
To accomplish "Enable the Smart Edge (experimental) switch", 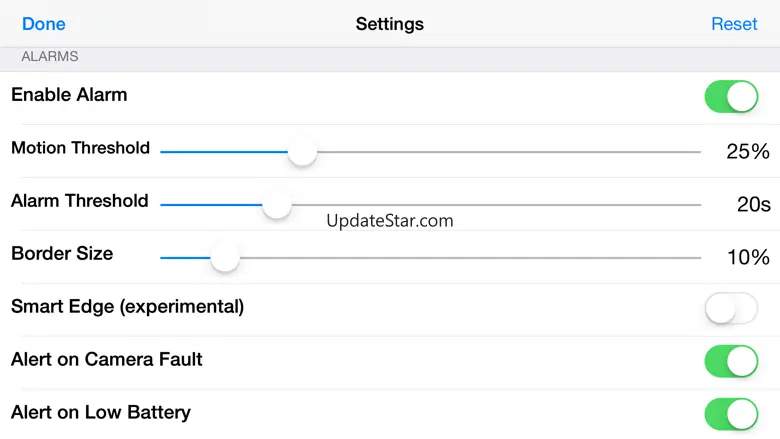I will tap(731, 309).
